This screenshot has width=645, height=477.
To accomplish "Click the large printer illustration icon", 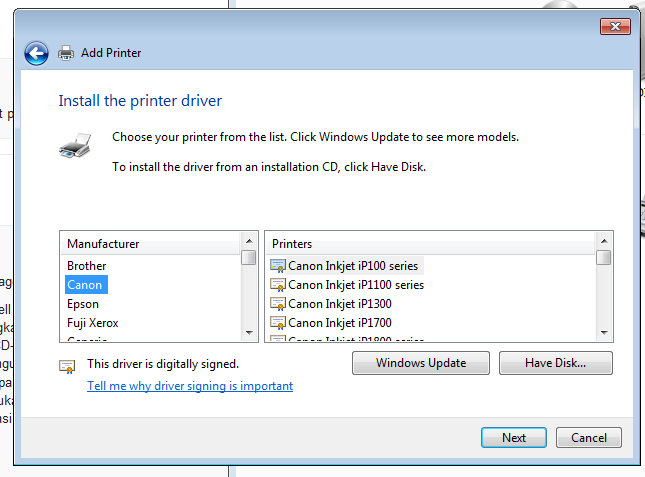I will (x=75, y=146).
